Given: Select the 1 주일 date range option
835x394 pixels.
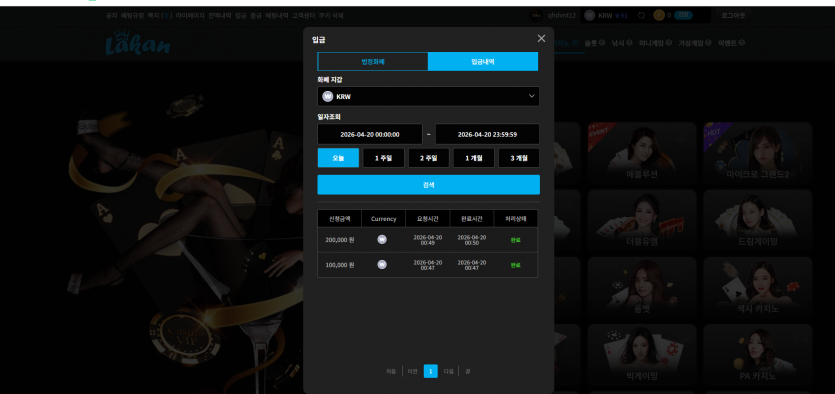Looking at the screenshot, I should coord(383,158).
